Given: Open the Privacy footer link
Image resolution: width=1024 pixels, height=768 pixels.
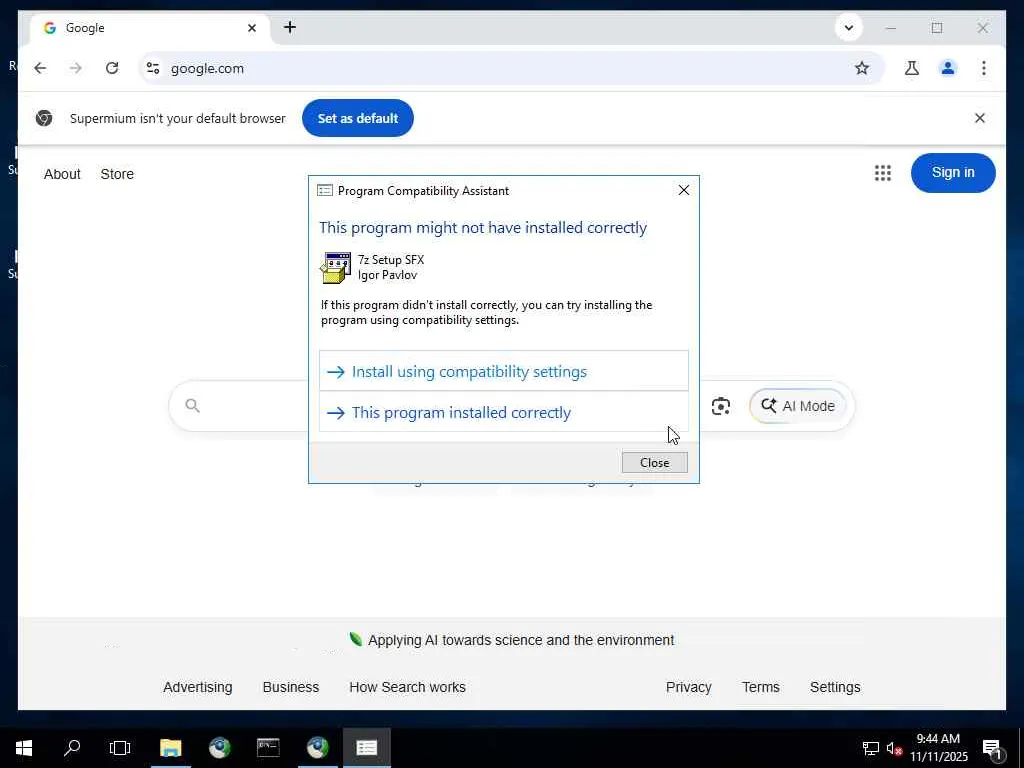Looking at the screenshot, I should pyautogui.click(x=688, y=687).
